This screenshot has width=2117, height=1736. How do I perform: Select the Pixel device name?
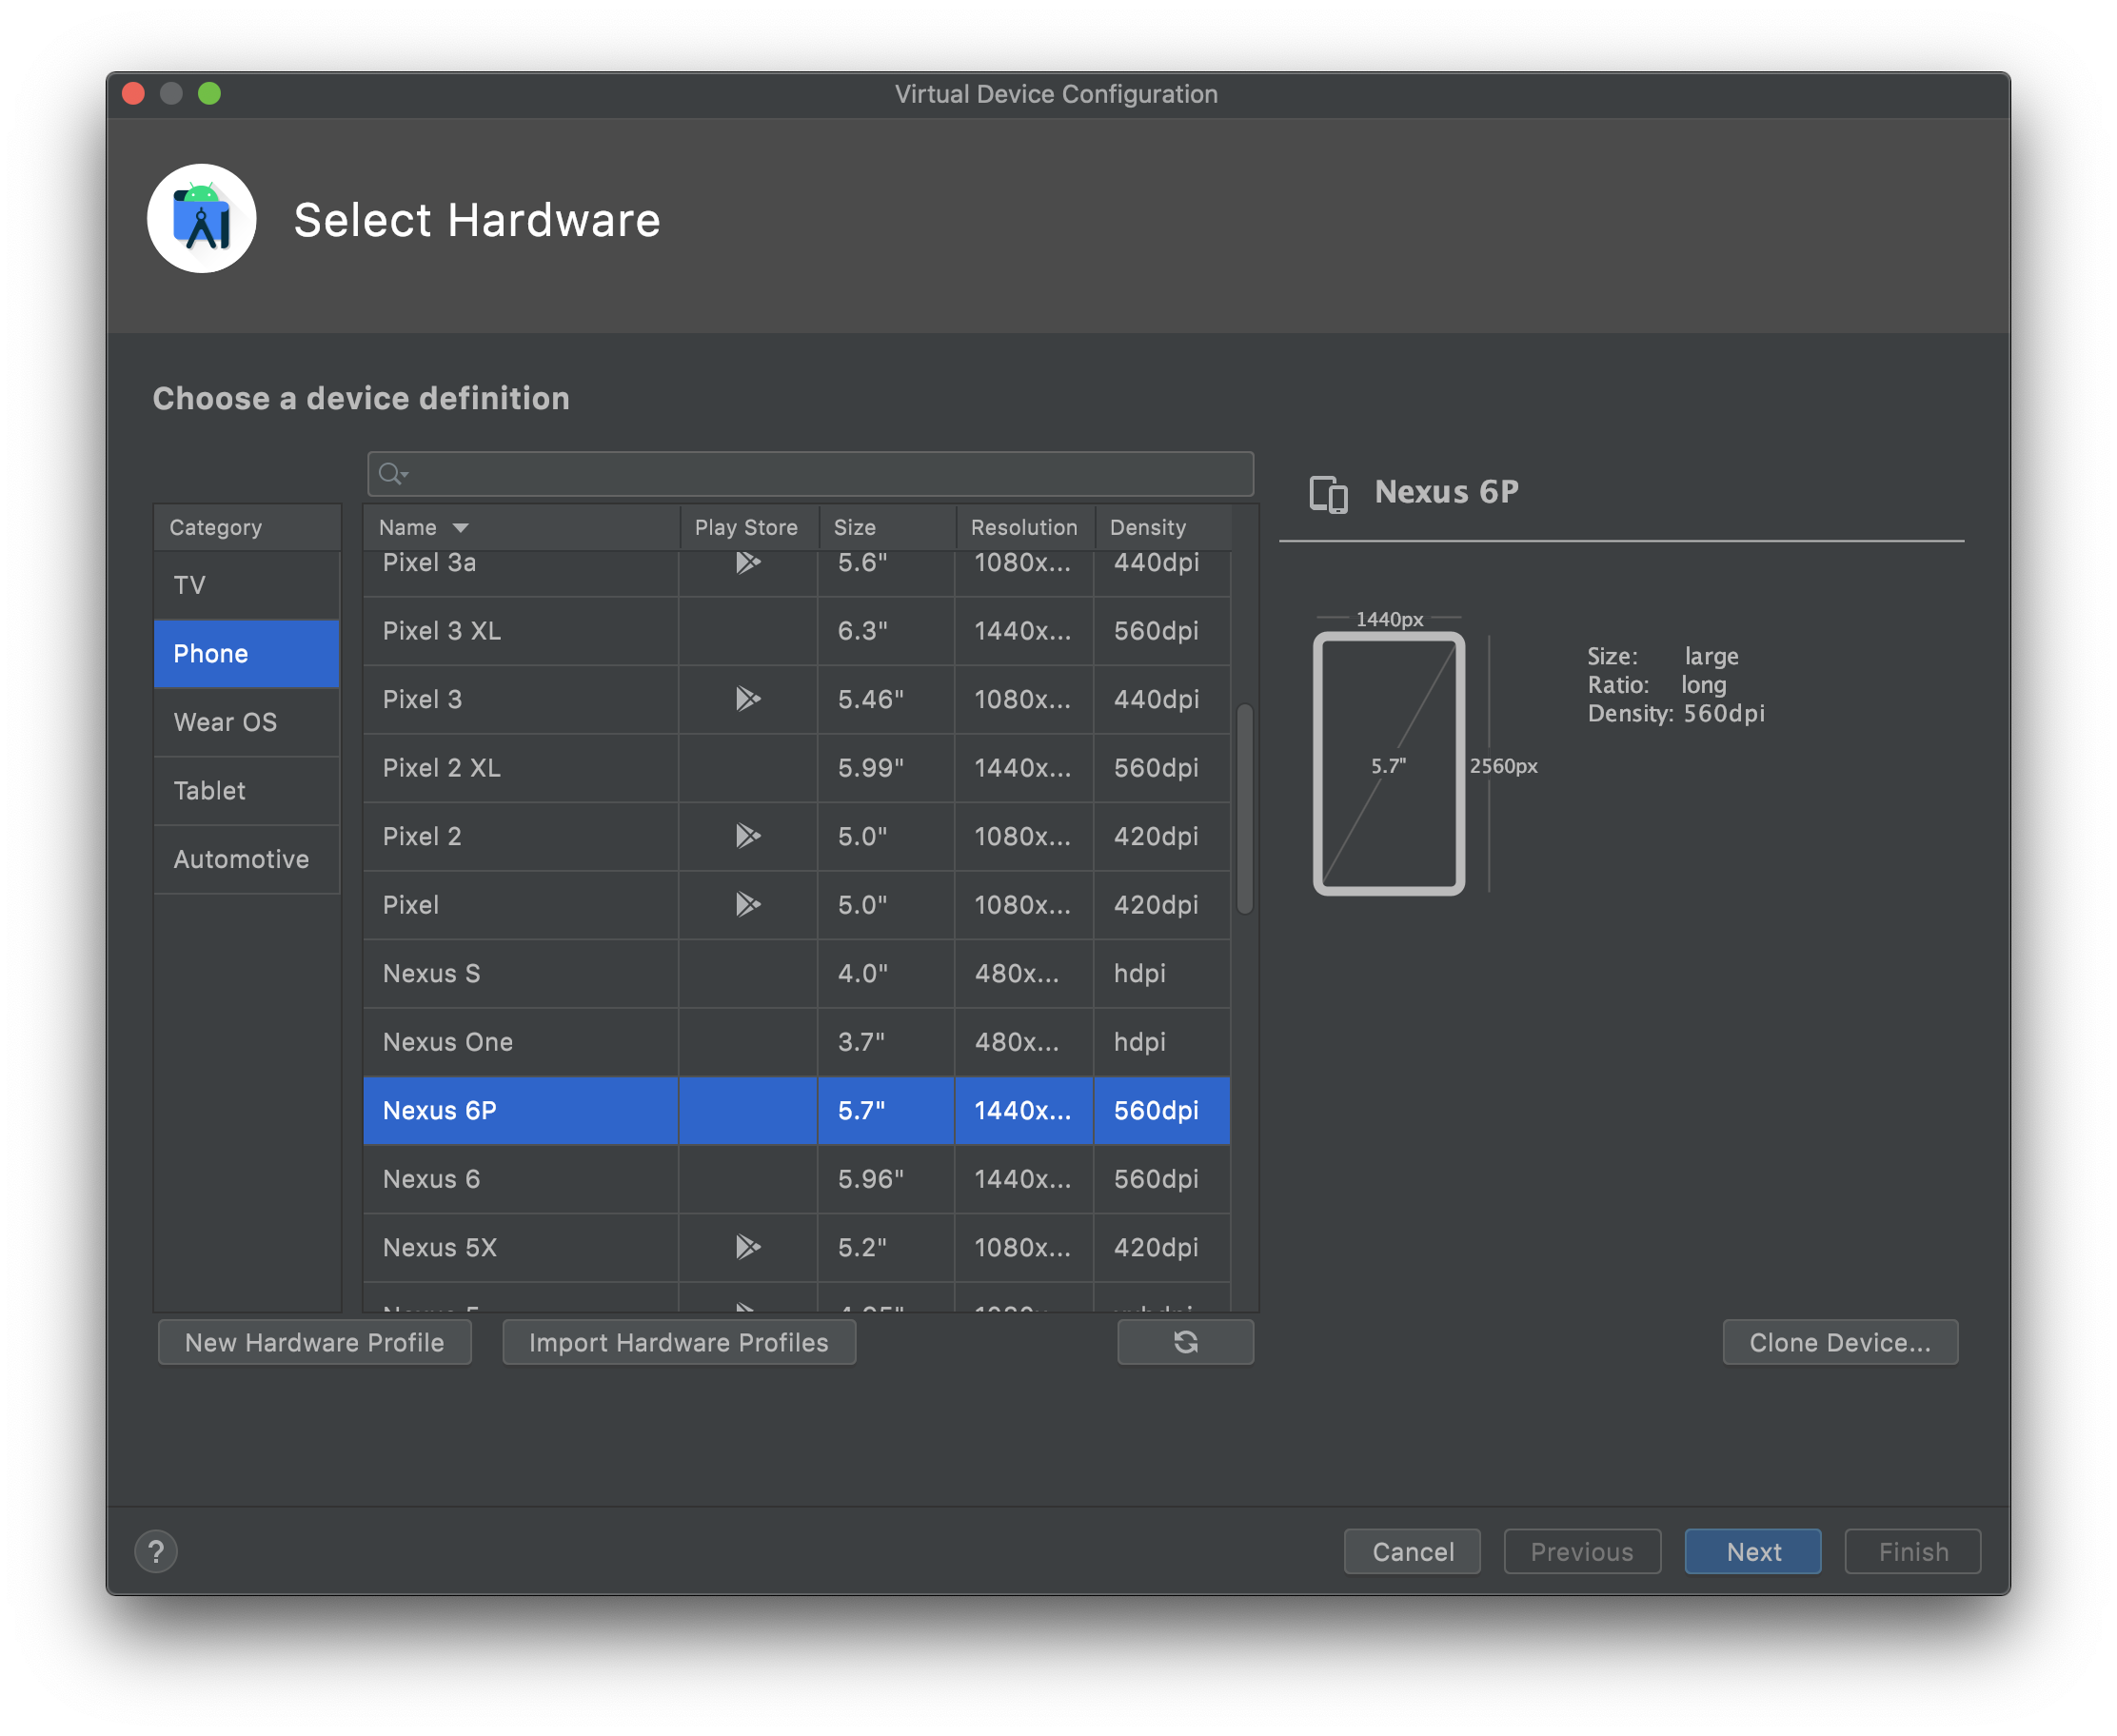point(411,905)
